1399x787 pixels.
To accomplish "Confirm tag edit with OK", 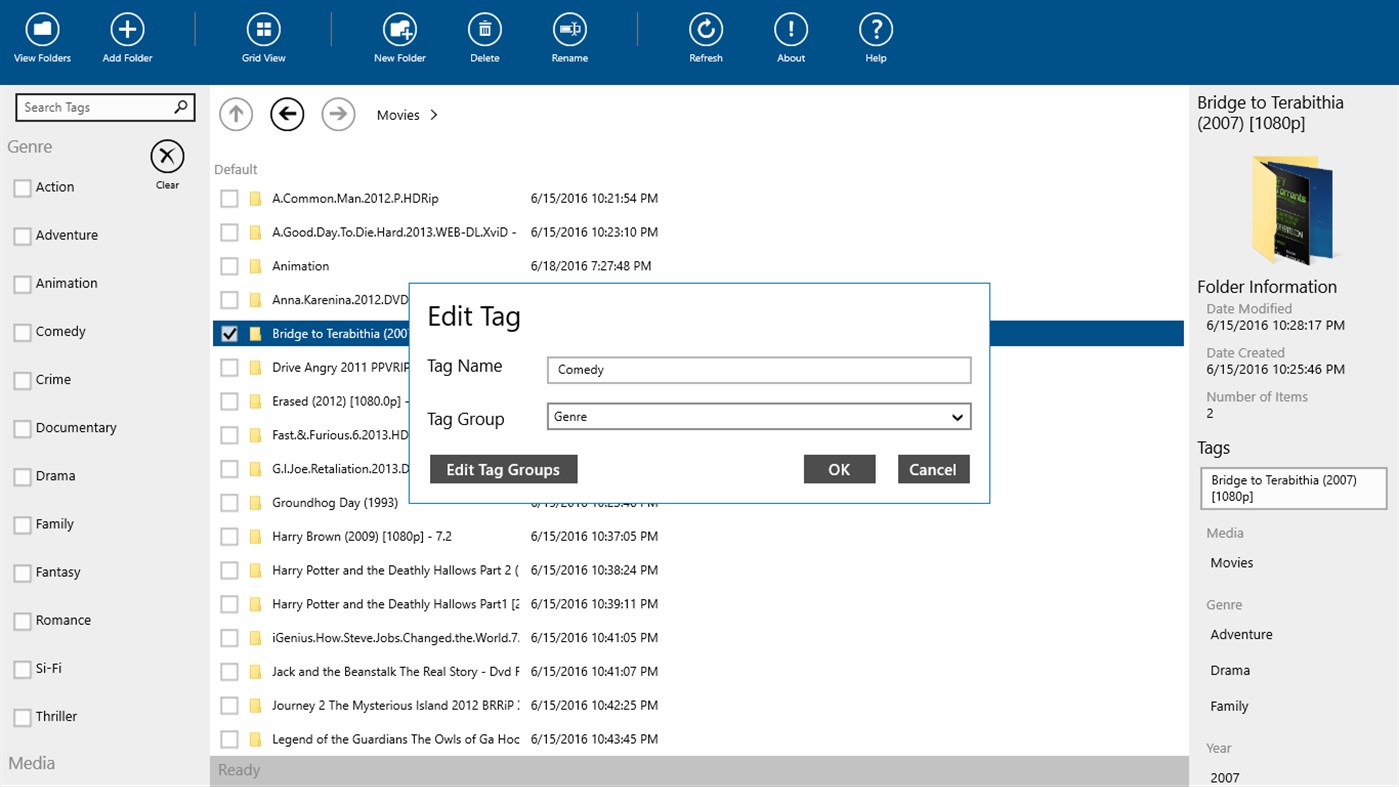I will point(839,468).
